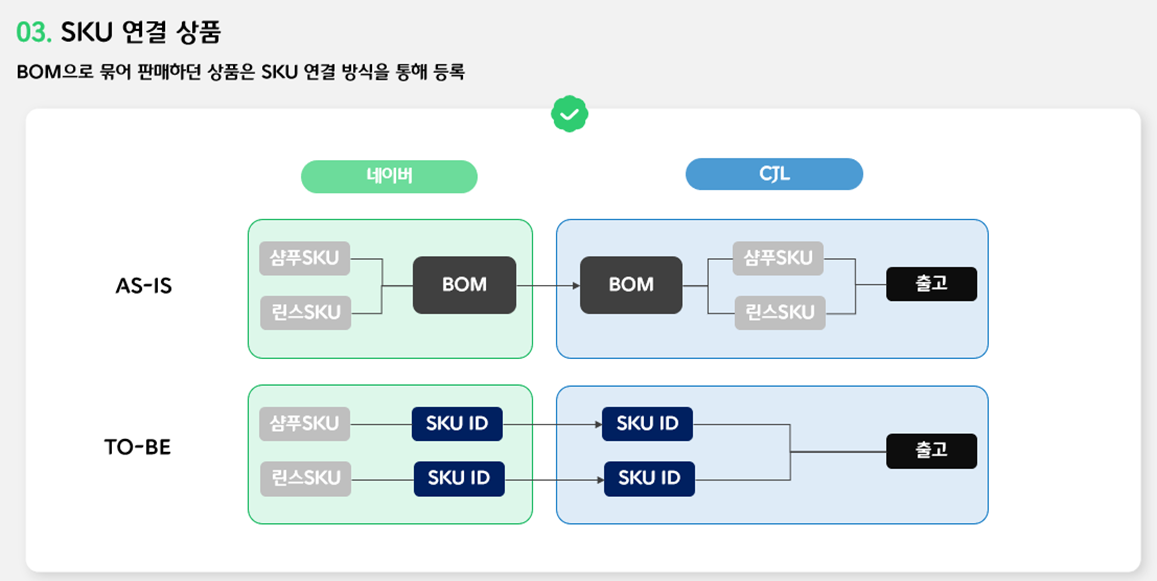Click the AS-IS row label
The height and width of the screenshot is (581, 1157).
[144, 286]
